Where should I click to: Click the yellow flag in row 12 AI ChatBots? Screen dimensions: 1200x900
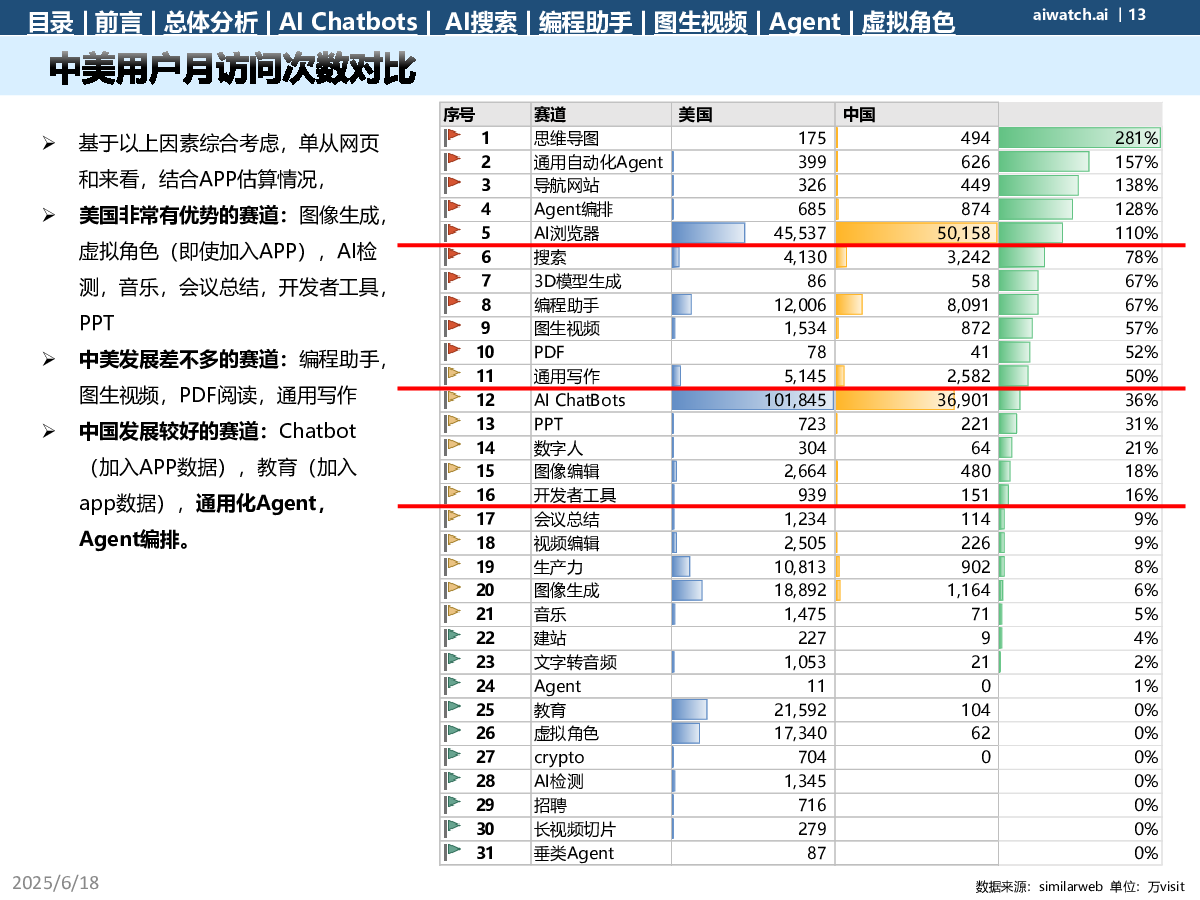452,398
